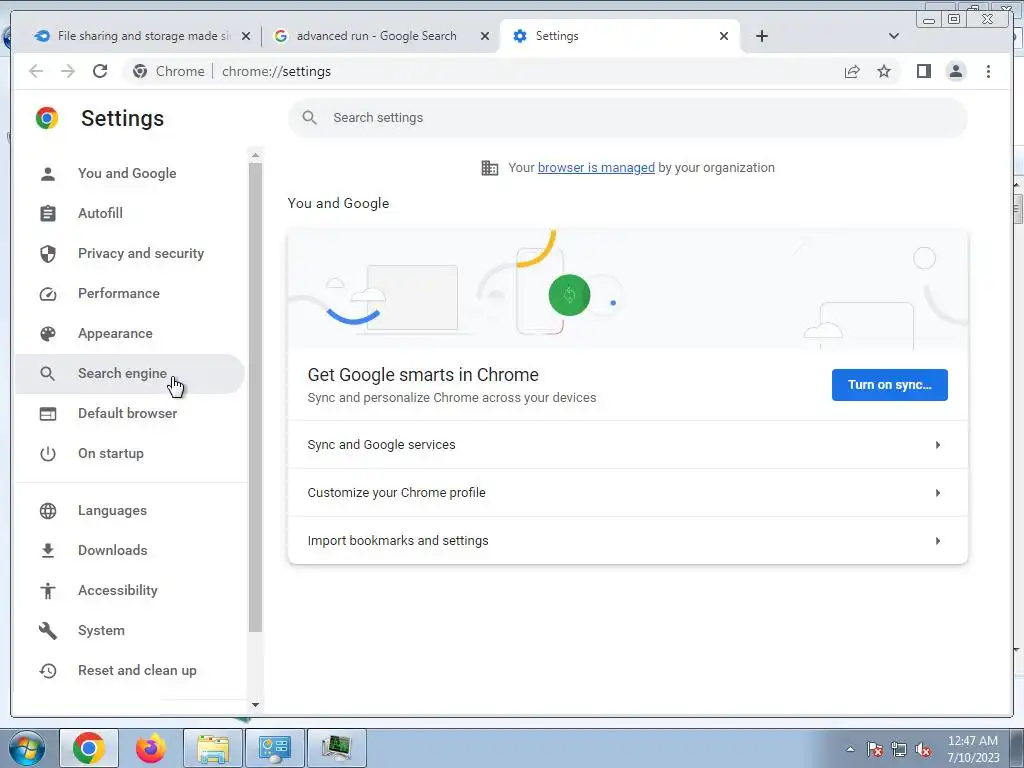
Task: Close the Settings tab
Action: click(724, 36)
